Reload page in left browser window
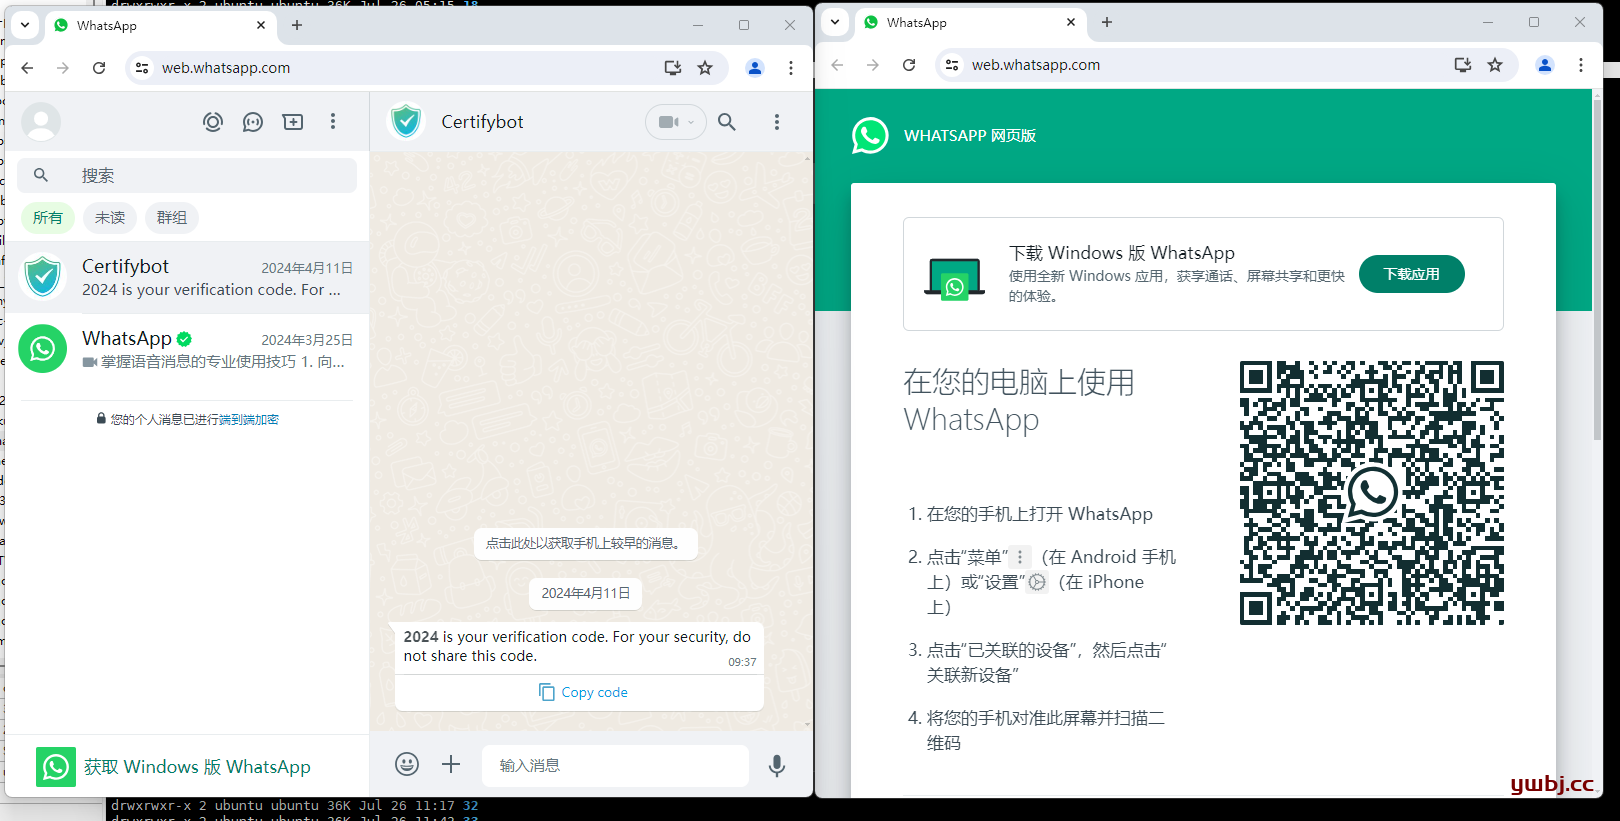The image size is (1620, 821). tap(99, 68)
